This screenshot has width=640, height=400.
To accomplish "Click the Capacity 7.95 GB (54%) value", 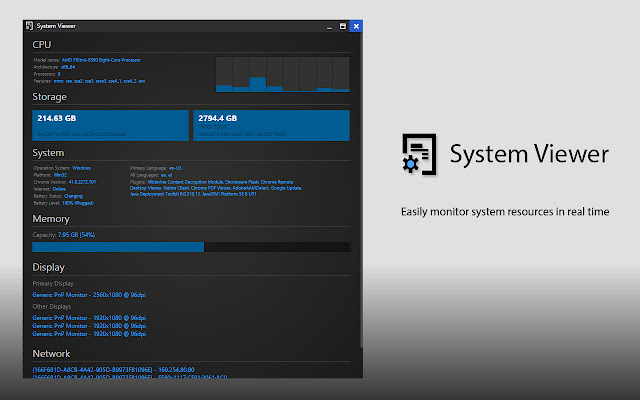I will coord(76,235).
